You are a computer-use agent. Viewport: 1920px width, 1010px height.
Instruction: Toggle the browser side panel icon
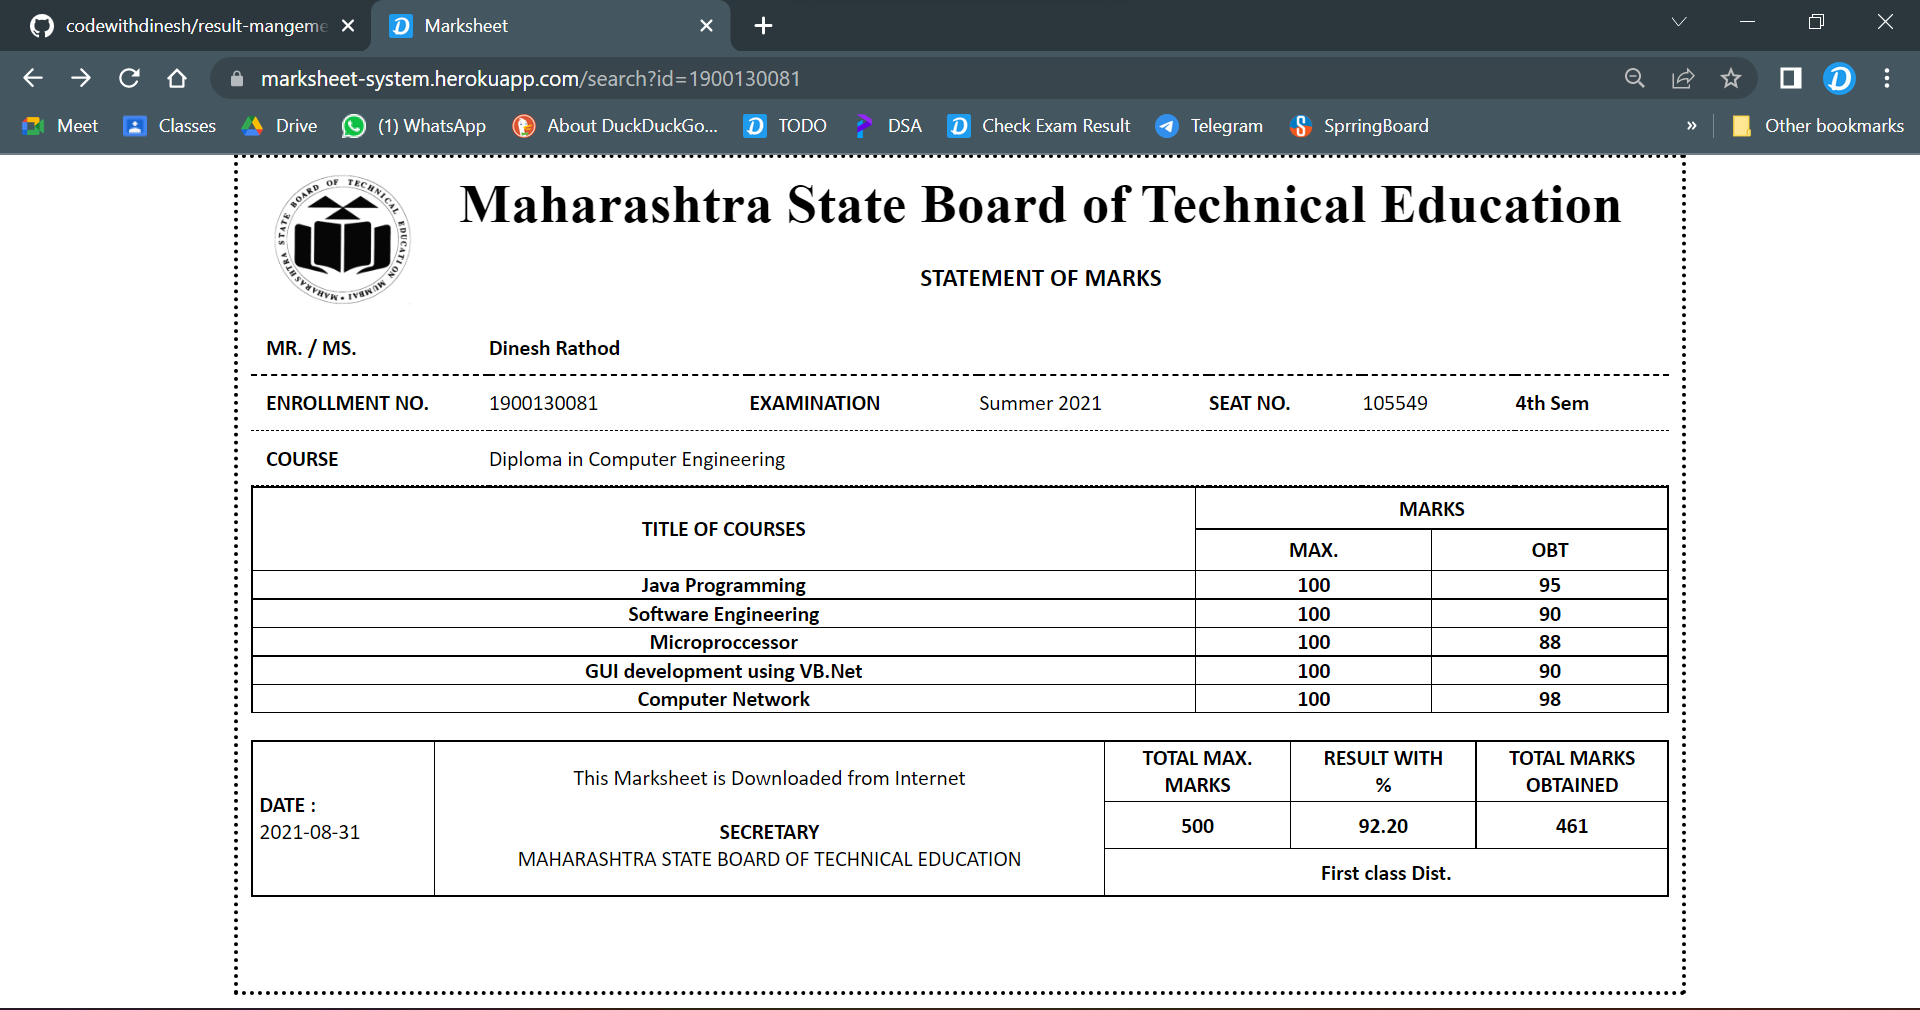(1790, 78)
